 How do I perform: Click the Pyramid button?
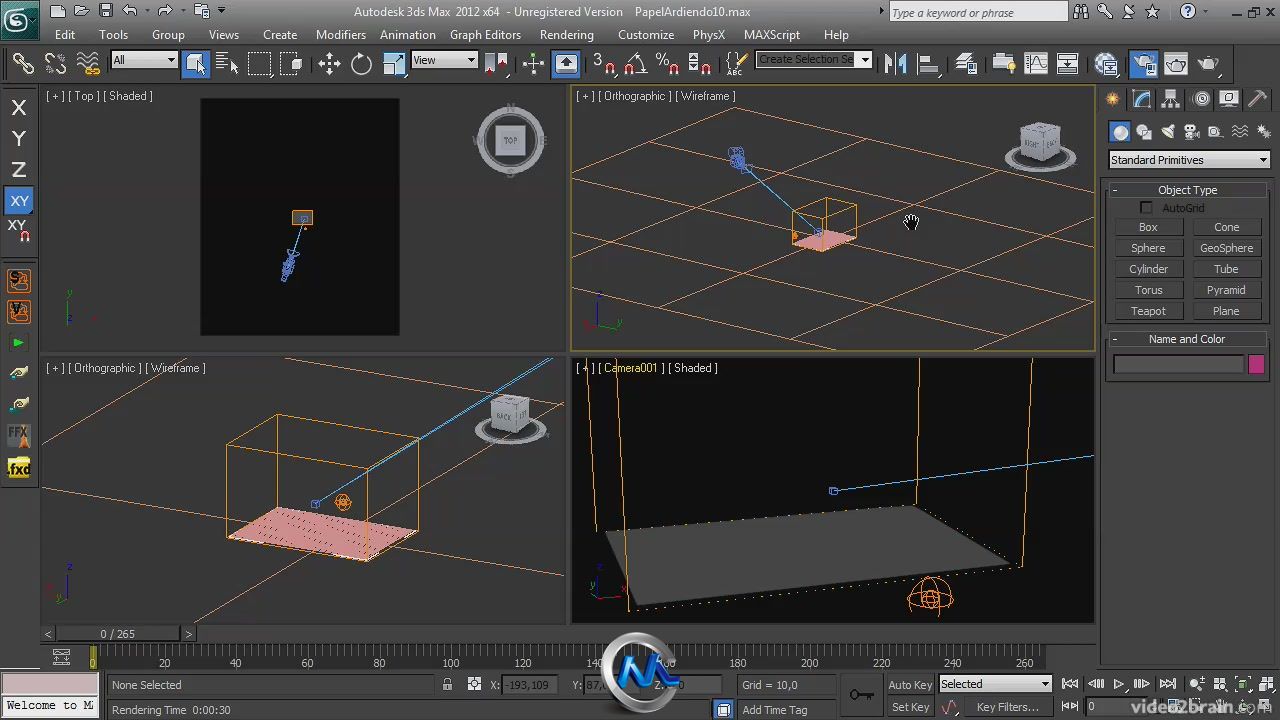click(x=1226, y=290)
